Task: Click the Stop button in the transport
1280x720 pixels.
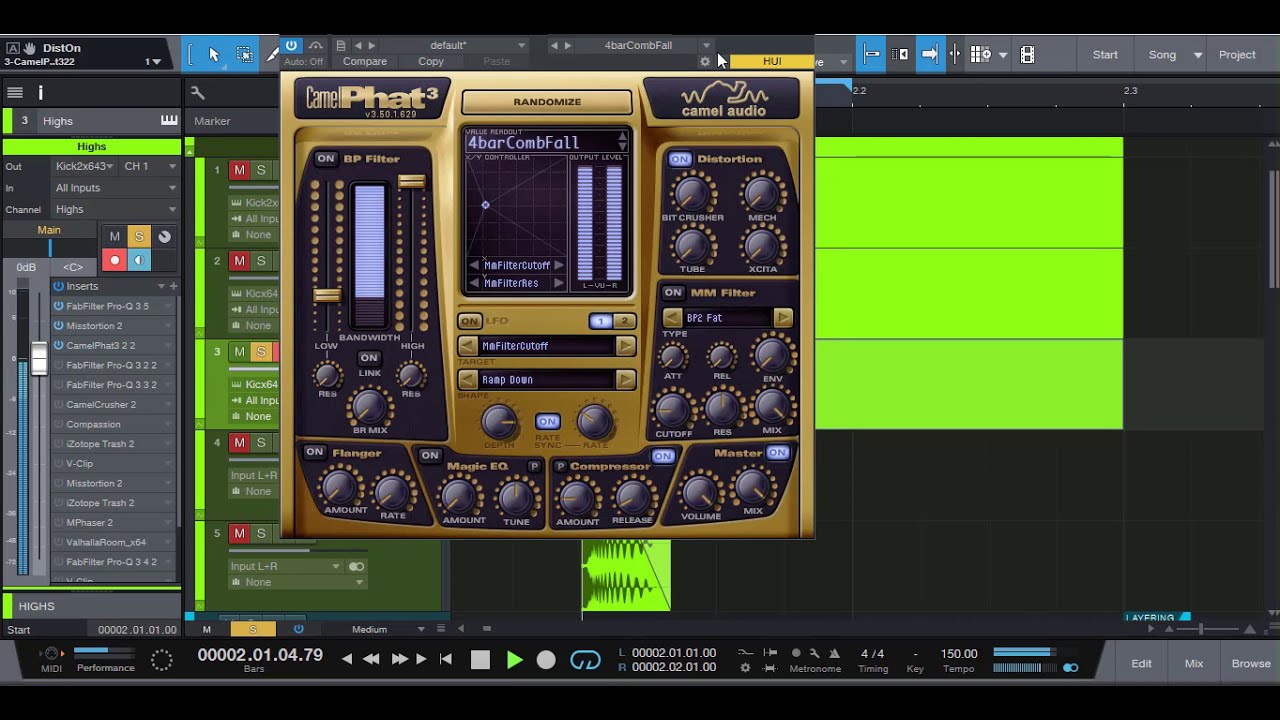Action: click(481, 660)
